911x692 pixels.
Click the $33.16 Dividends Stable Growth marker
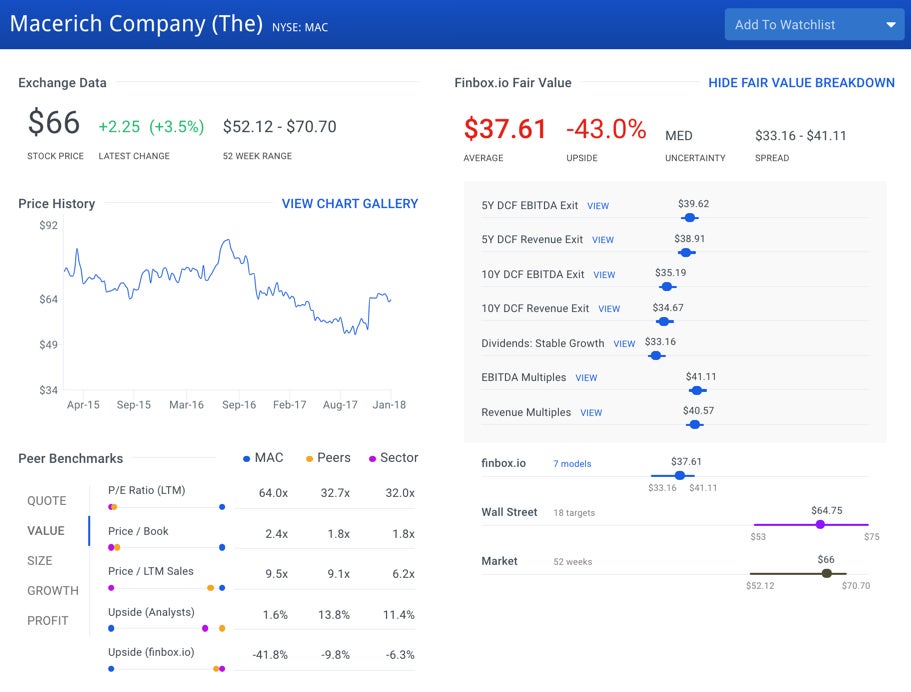tap(656, 356)
